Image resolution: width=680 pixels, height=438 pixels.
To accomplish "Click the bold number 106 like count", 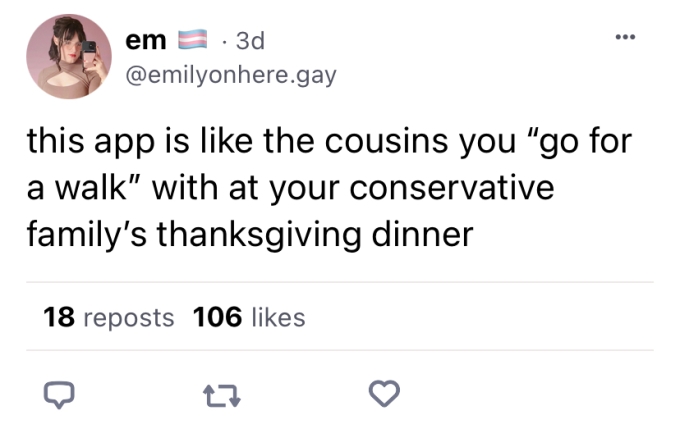I will coord(217,318).
